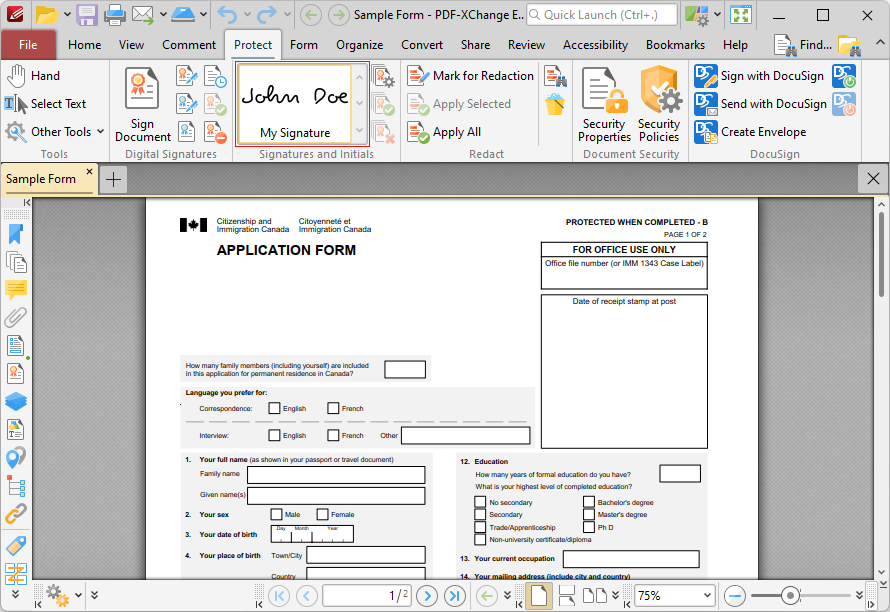Activate the Select Text tool

point(45,104)
